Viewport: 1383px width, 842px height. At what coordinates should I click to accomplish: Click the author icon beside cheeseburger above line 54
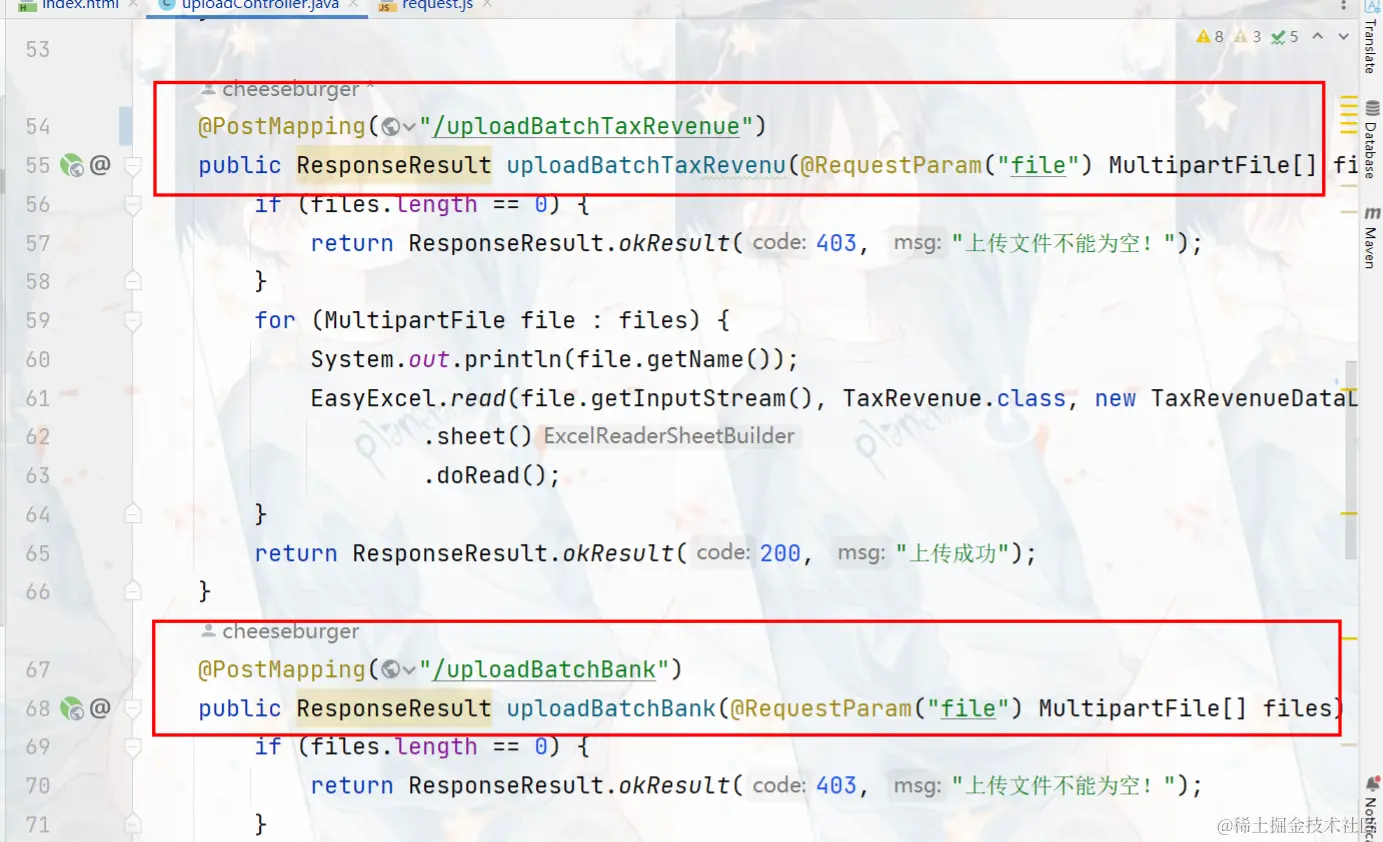coord(208,90)
